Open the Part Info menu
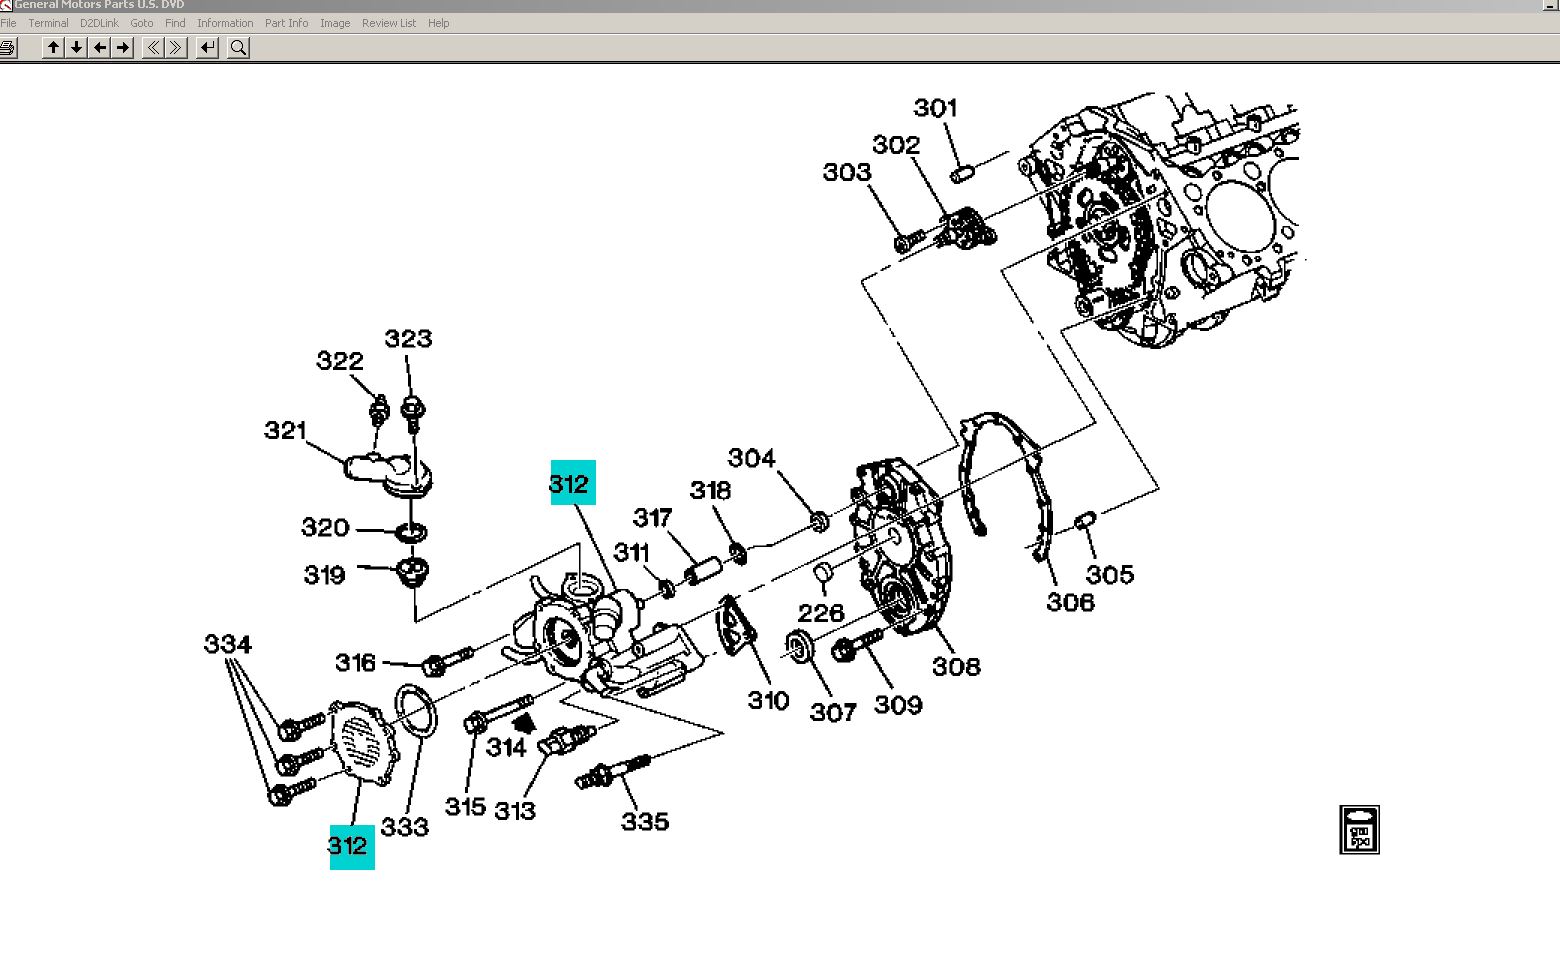The width and height of the screenshot is (1560, 968). pos(286,23)
